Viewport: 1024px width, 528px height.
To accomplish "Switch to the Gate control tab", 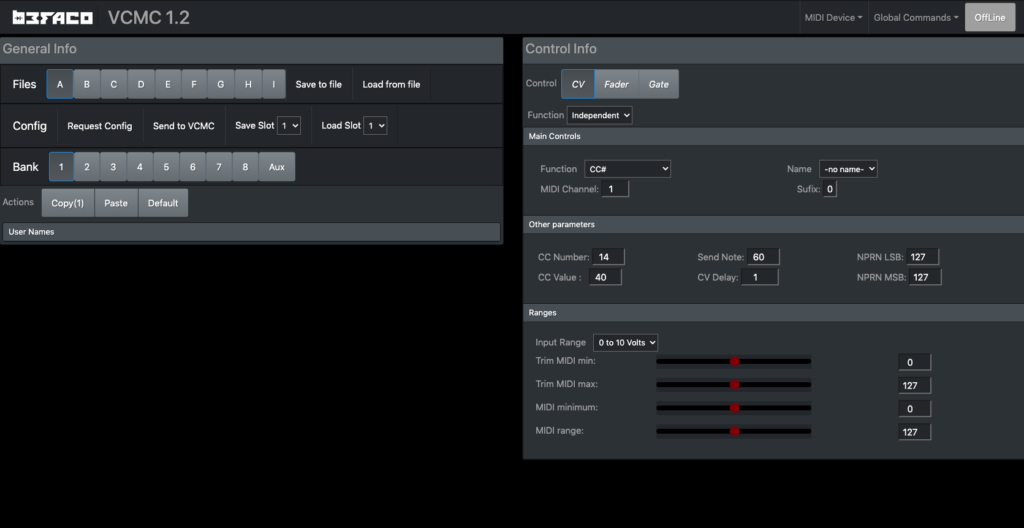I will pos(658,84).
